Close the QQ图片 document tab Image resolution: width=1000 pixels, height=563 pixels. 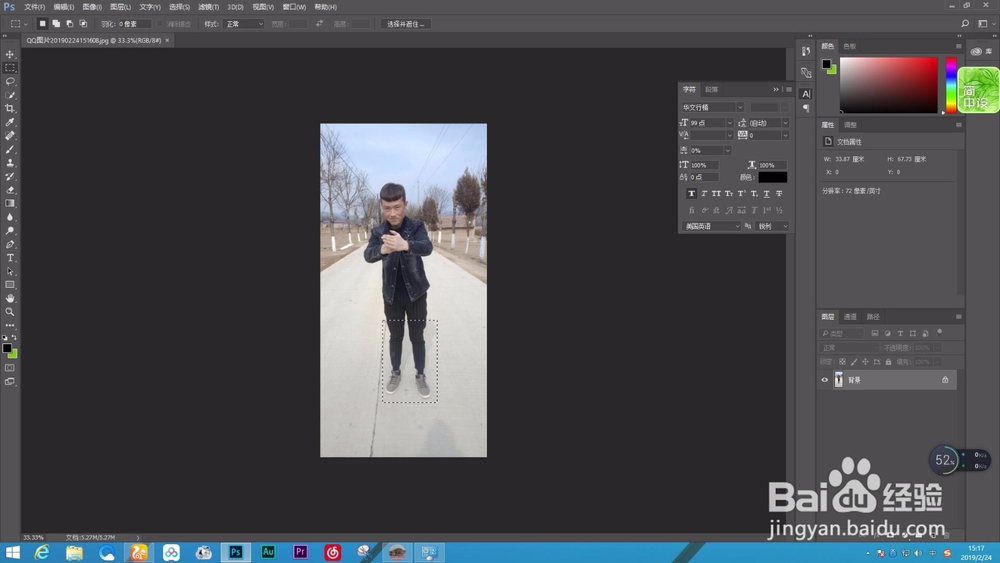[x=167, y=40]
